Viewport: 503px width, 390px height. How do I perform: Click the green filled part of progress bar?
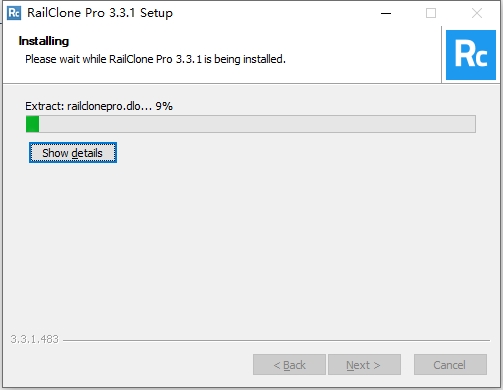tap(33, 124)
